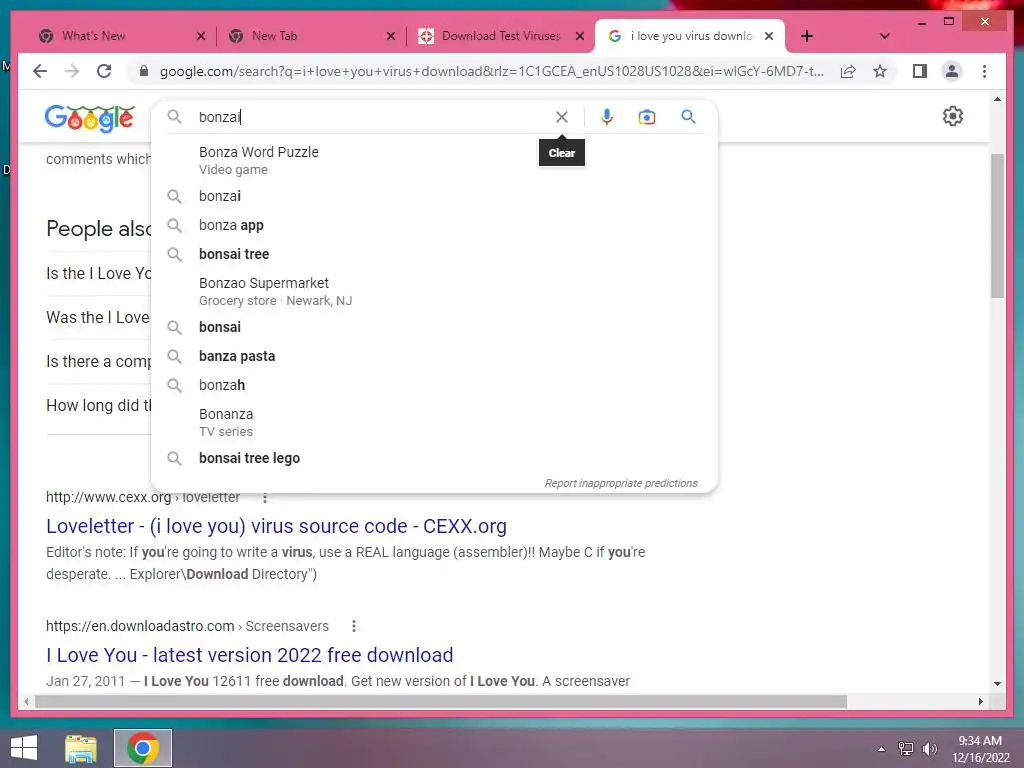The image size is (1024, 768).
Task: Open the network tray icon
Action: pyautogui.click(x=906, y=749)
